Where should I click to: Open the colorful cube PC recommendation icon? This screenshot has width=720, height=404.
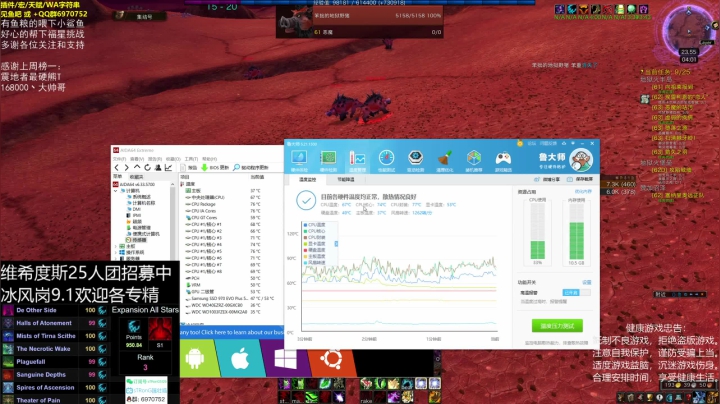tap(474, 158)
